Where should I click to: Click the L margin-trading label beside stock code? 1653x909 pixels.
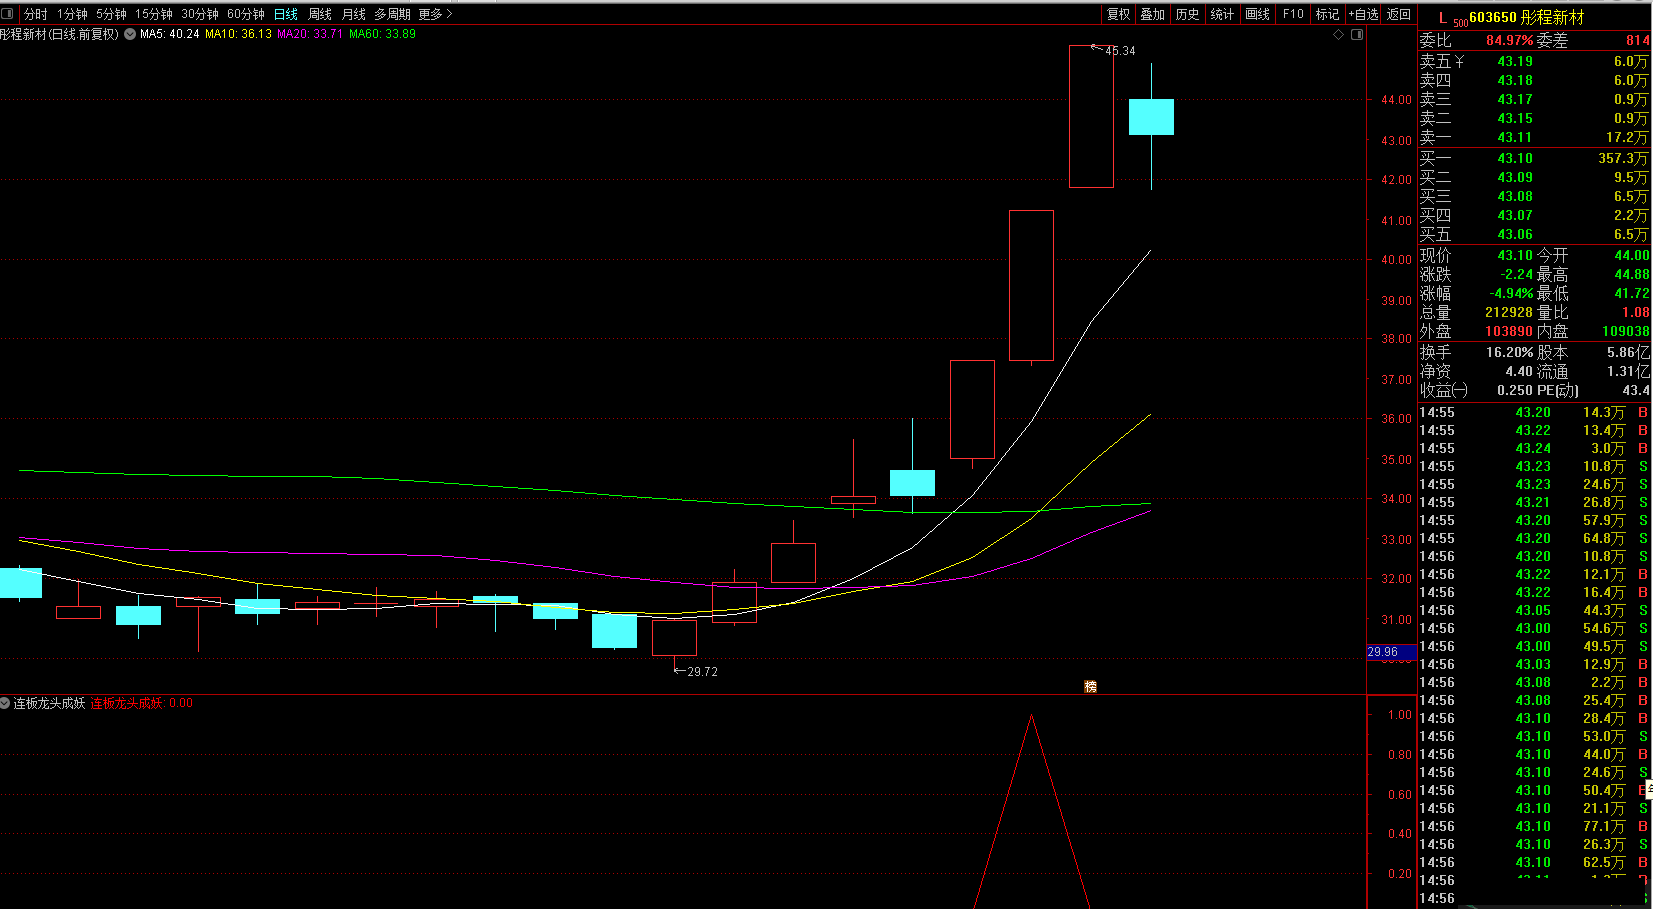[1442, 18]
